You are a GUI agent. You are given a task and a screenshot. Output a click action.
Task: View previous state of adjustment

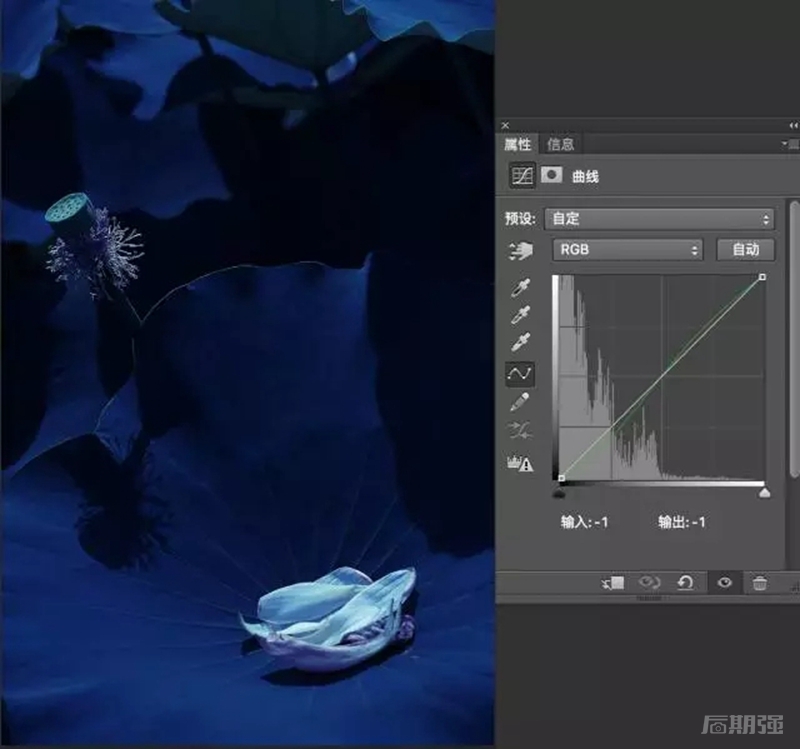pyautogui.click(x=649, y=583)
